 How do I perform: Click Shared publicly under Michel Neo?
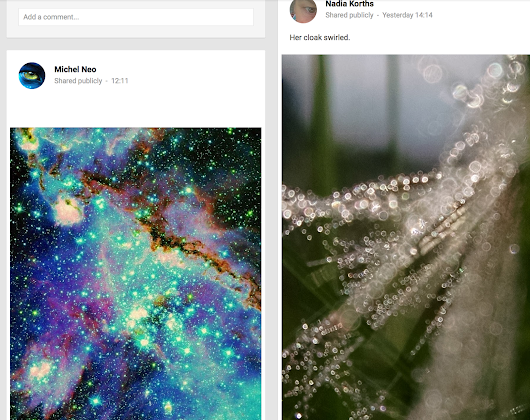(78, 81)
